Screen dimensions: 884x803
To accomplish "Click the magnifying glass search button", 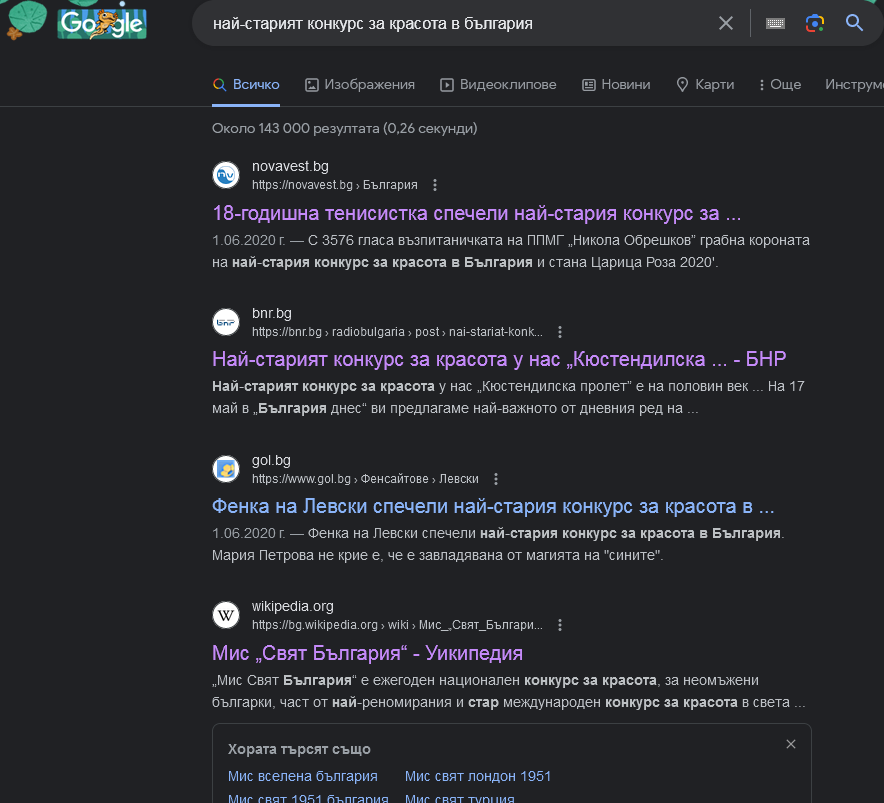I will click(854, 23).
